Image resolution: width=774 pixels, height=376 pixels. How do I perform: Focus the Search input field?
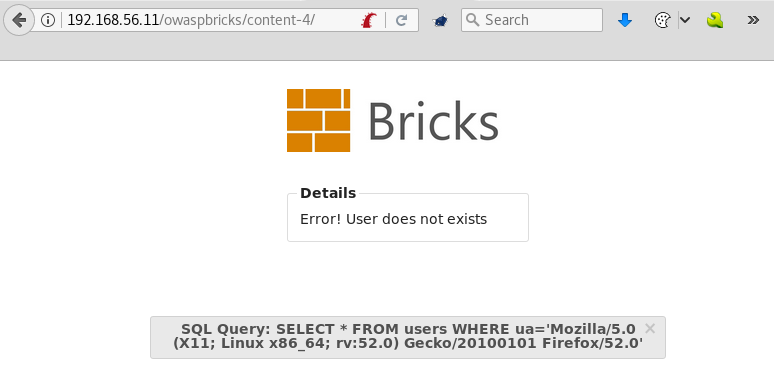point(532,20)
